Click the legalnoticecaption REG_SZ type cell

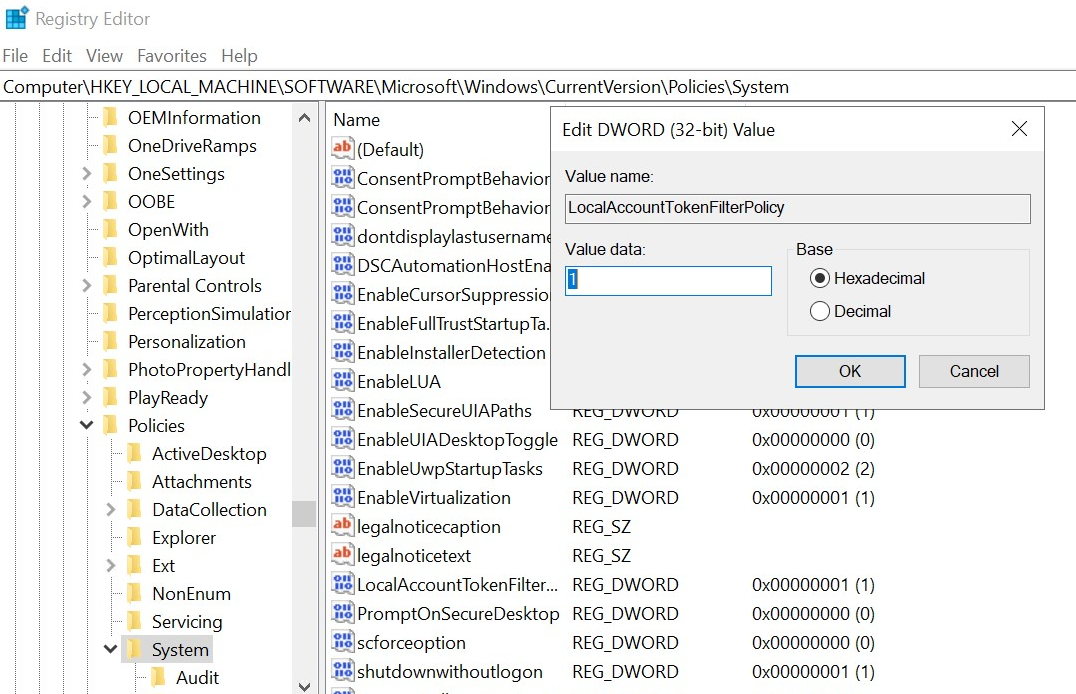click(602, 527)
